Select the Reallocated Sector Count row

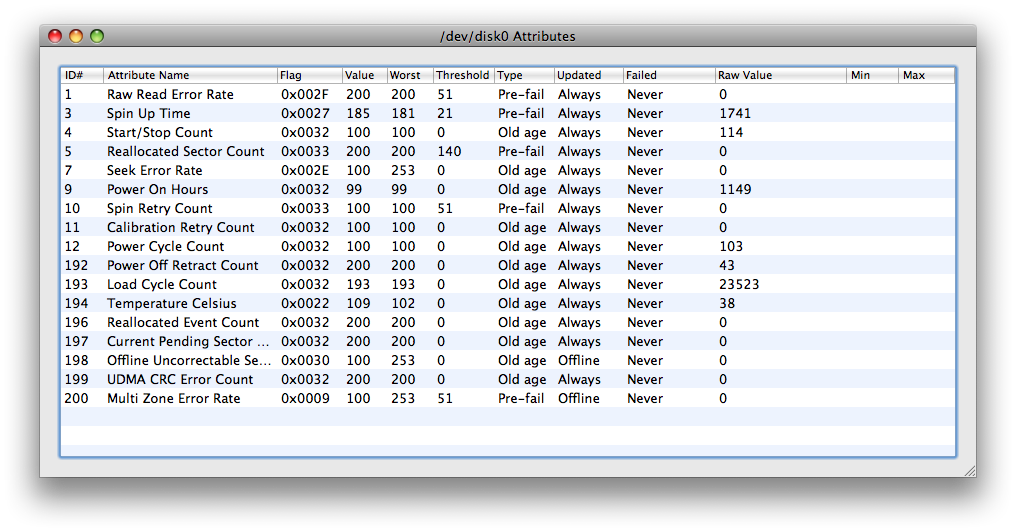(x=508, y=152)
